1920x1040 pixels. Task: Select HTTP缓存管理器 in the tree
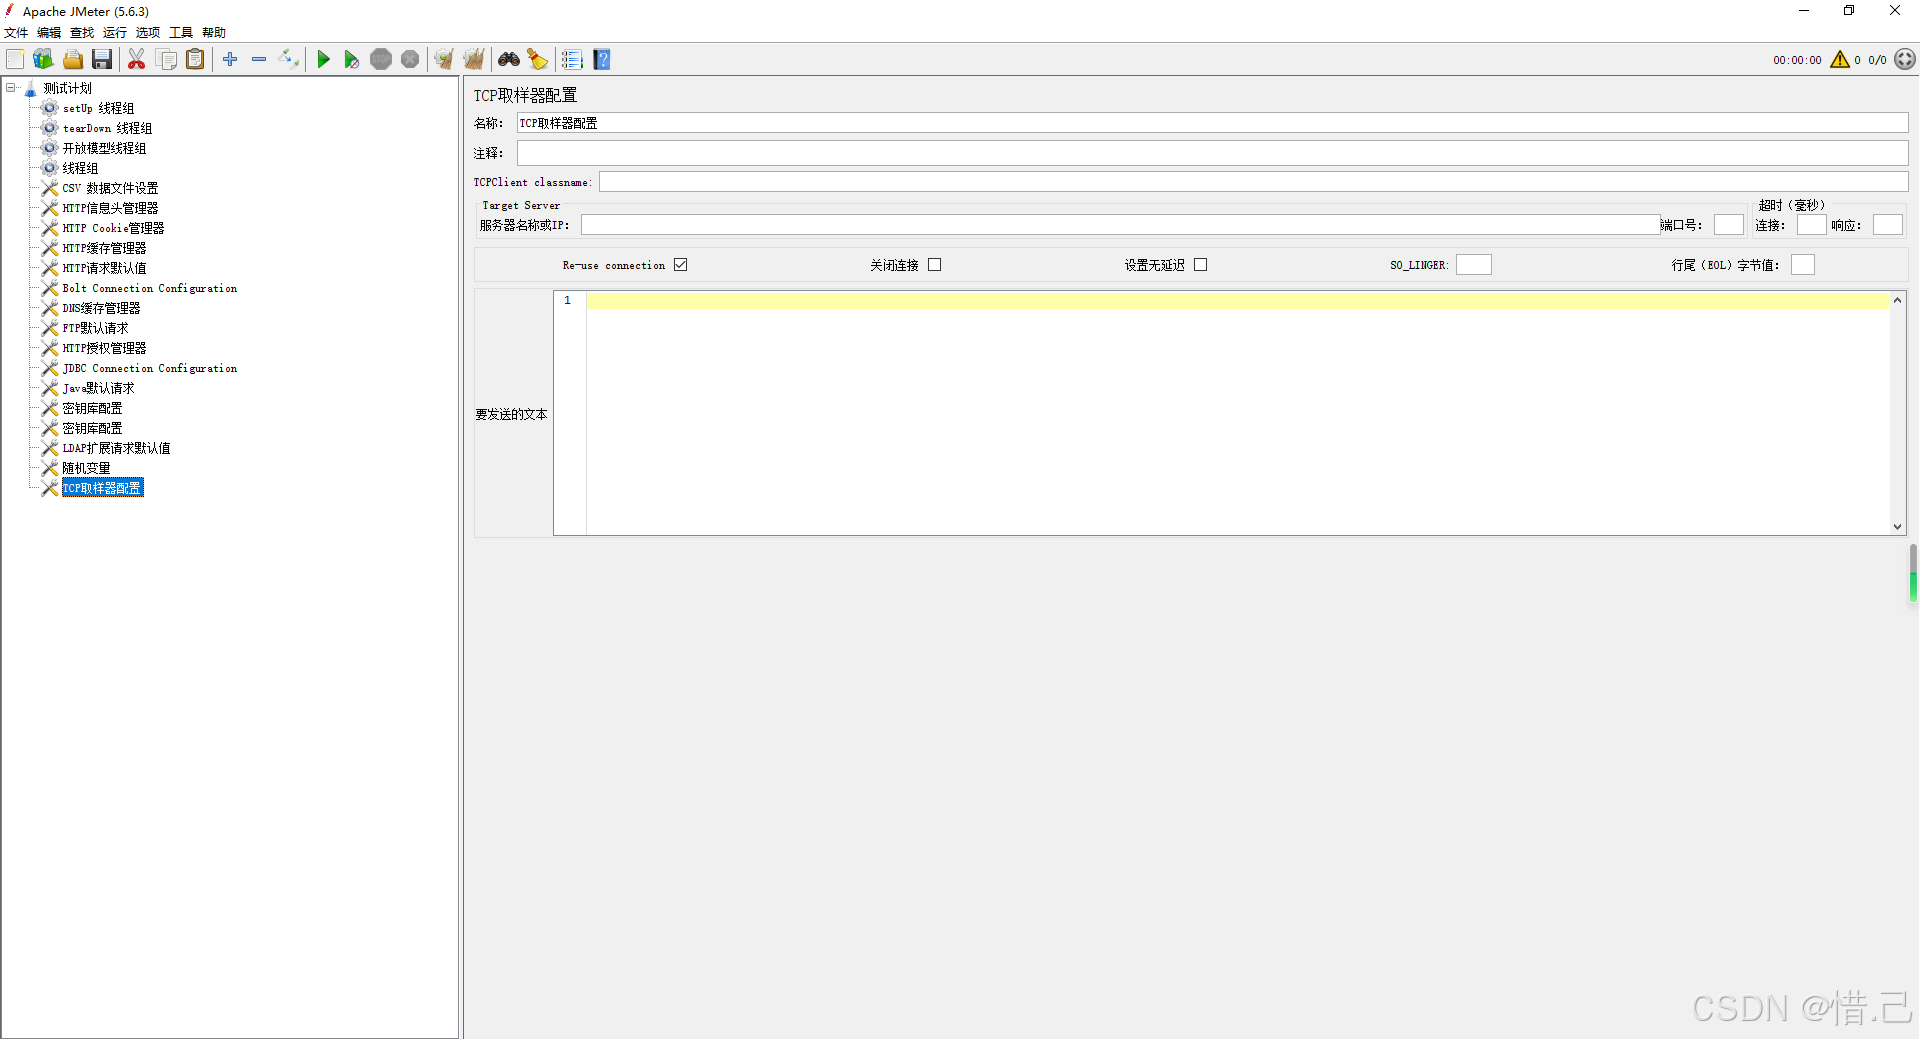point(104,248)
